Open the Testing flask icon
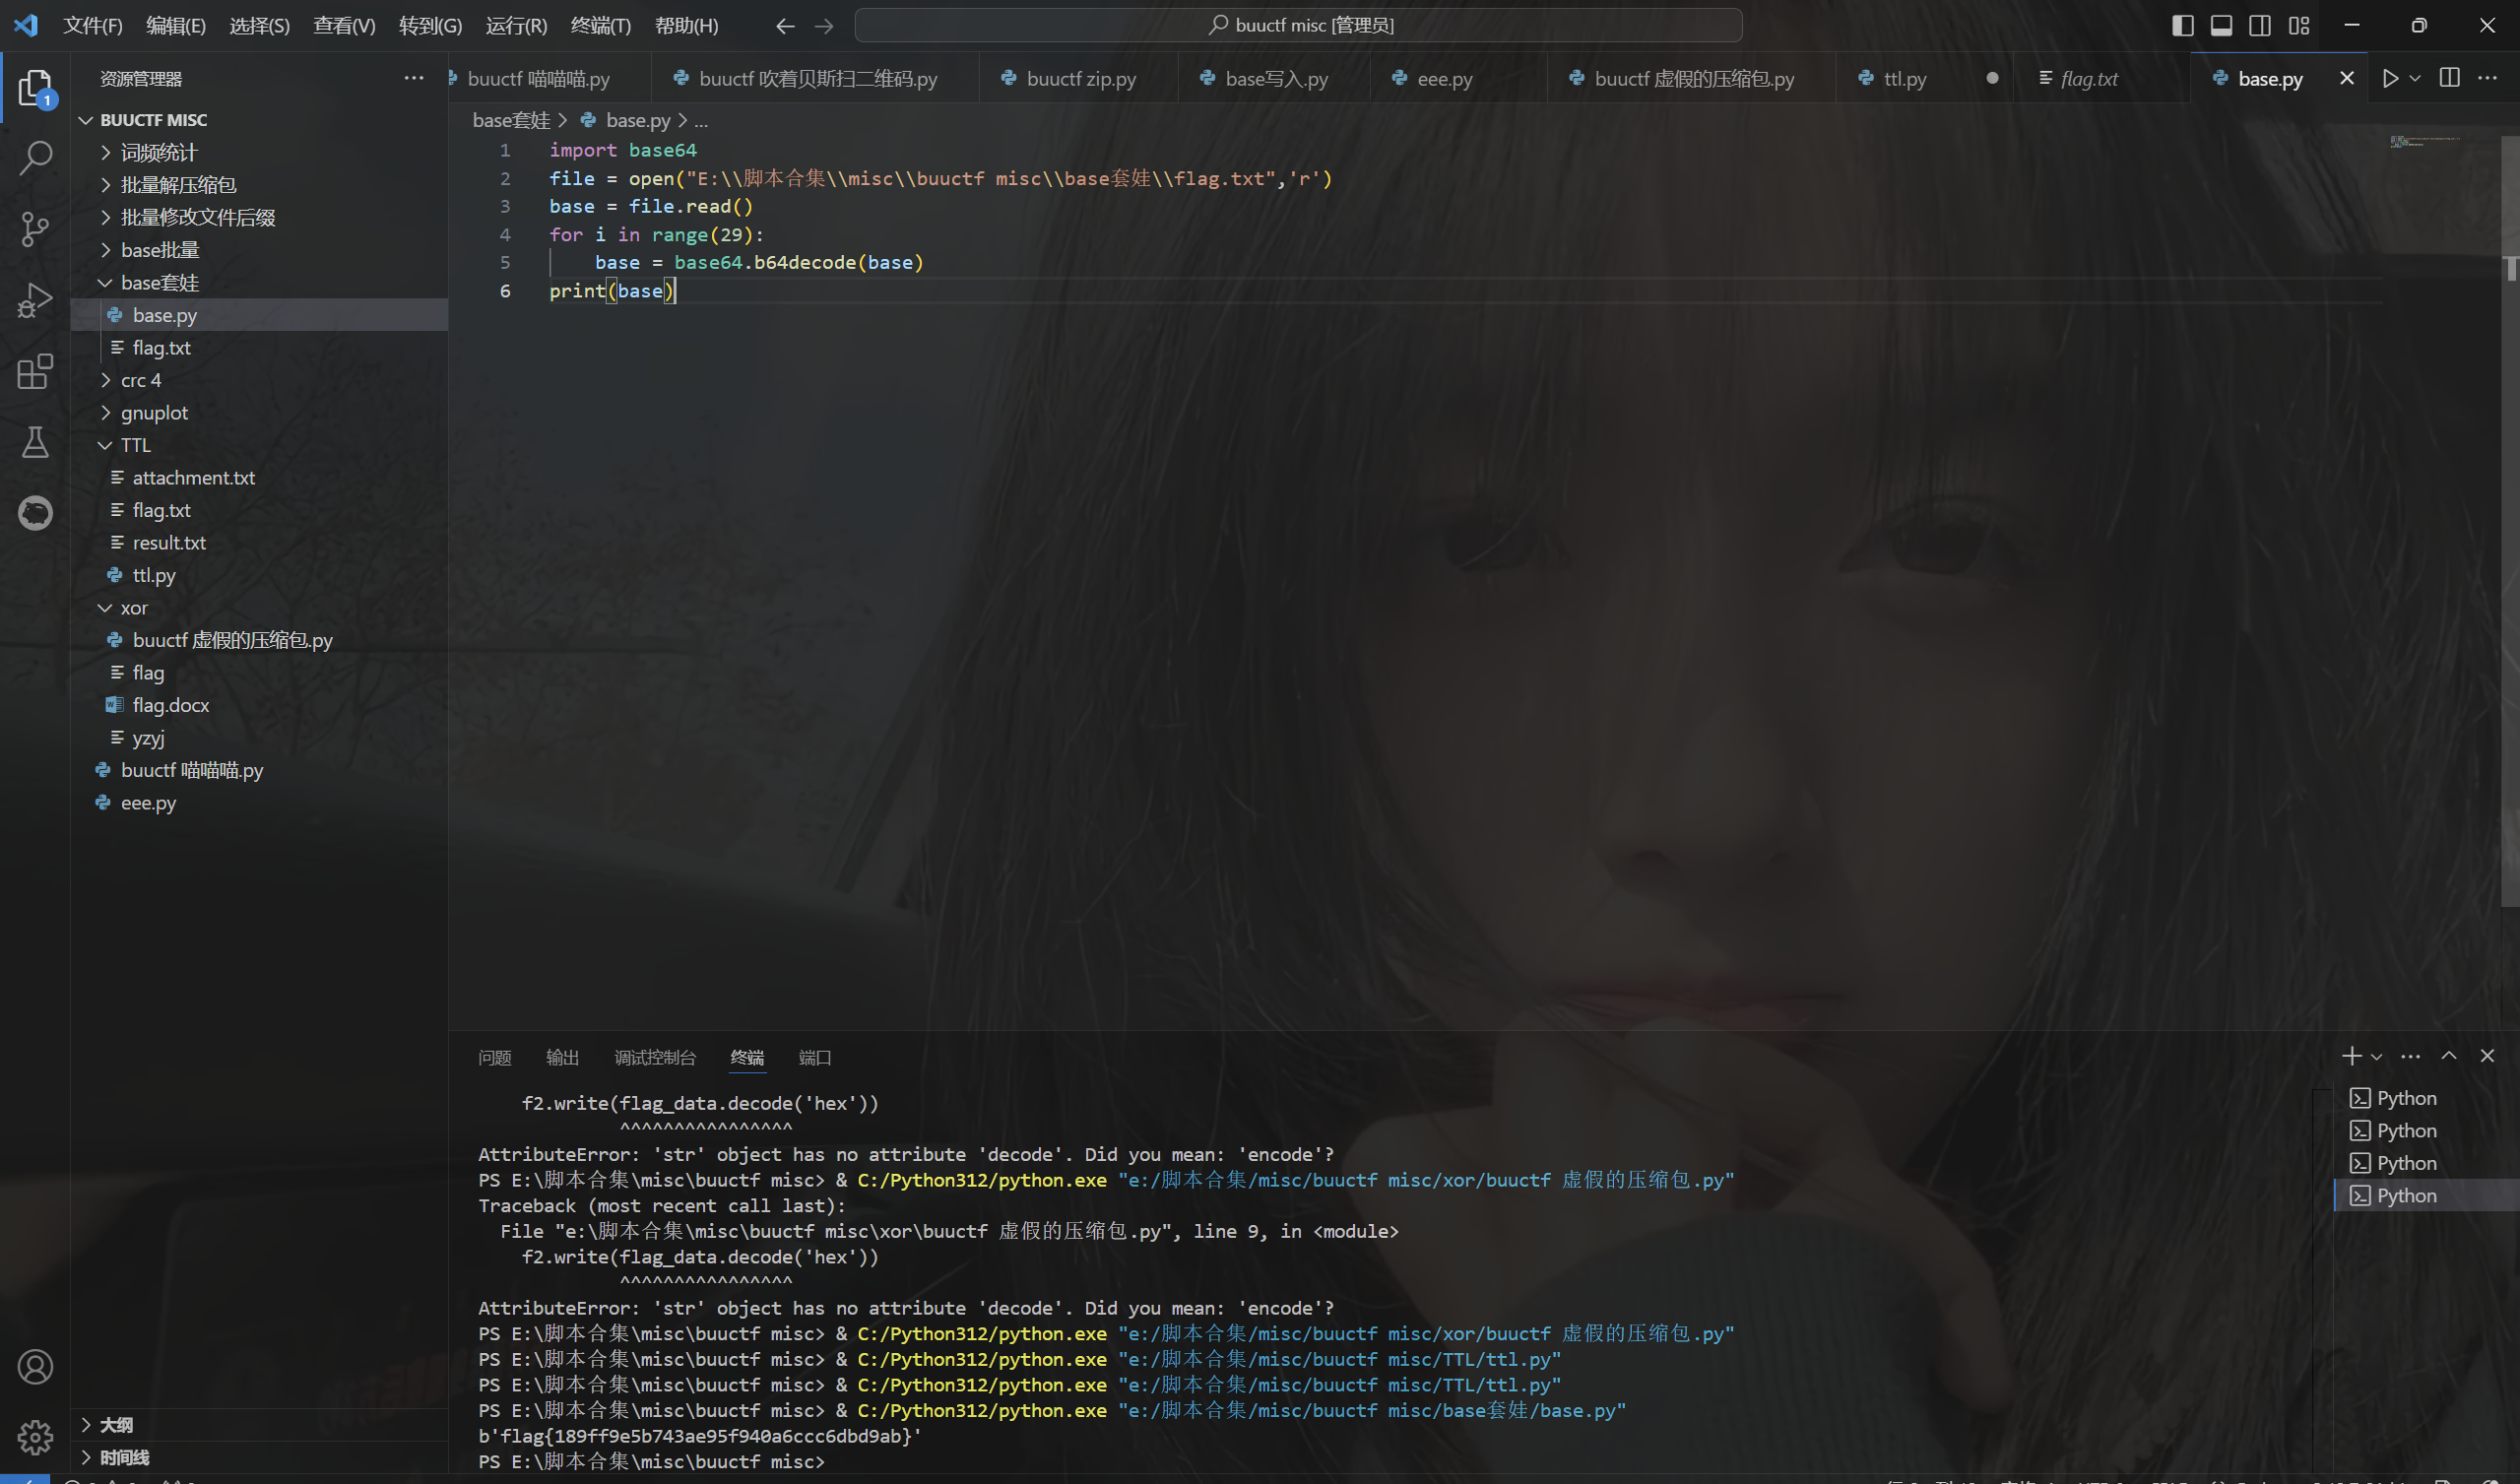 (x=35, y=442)
